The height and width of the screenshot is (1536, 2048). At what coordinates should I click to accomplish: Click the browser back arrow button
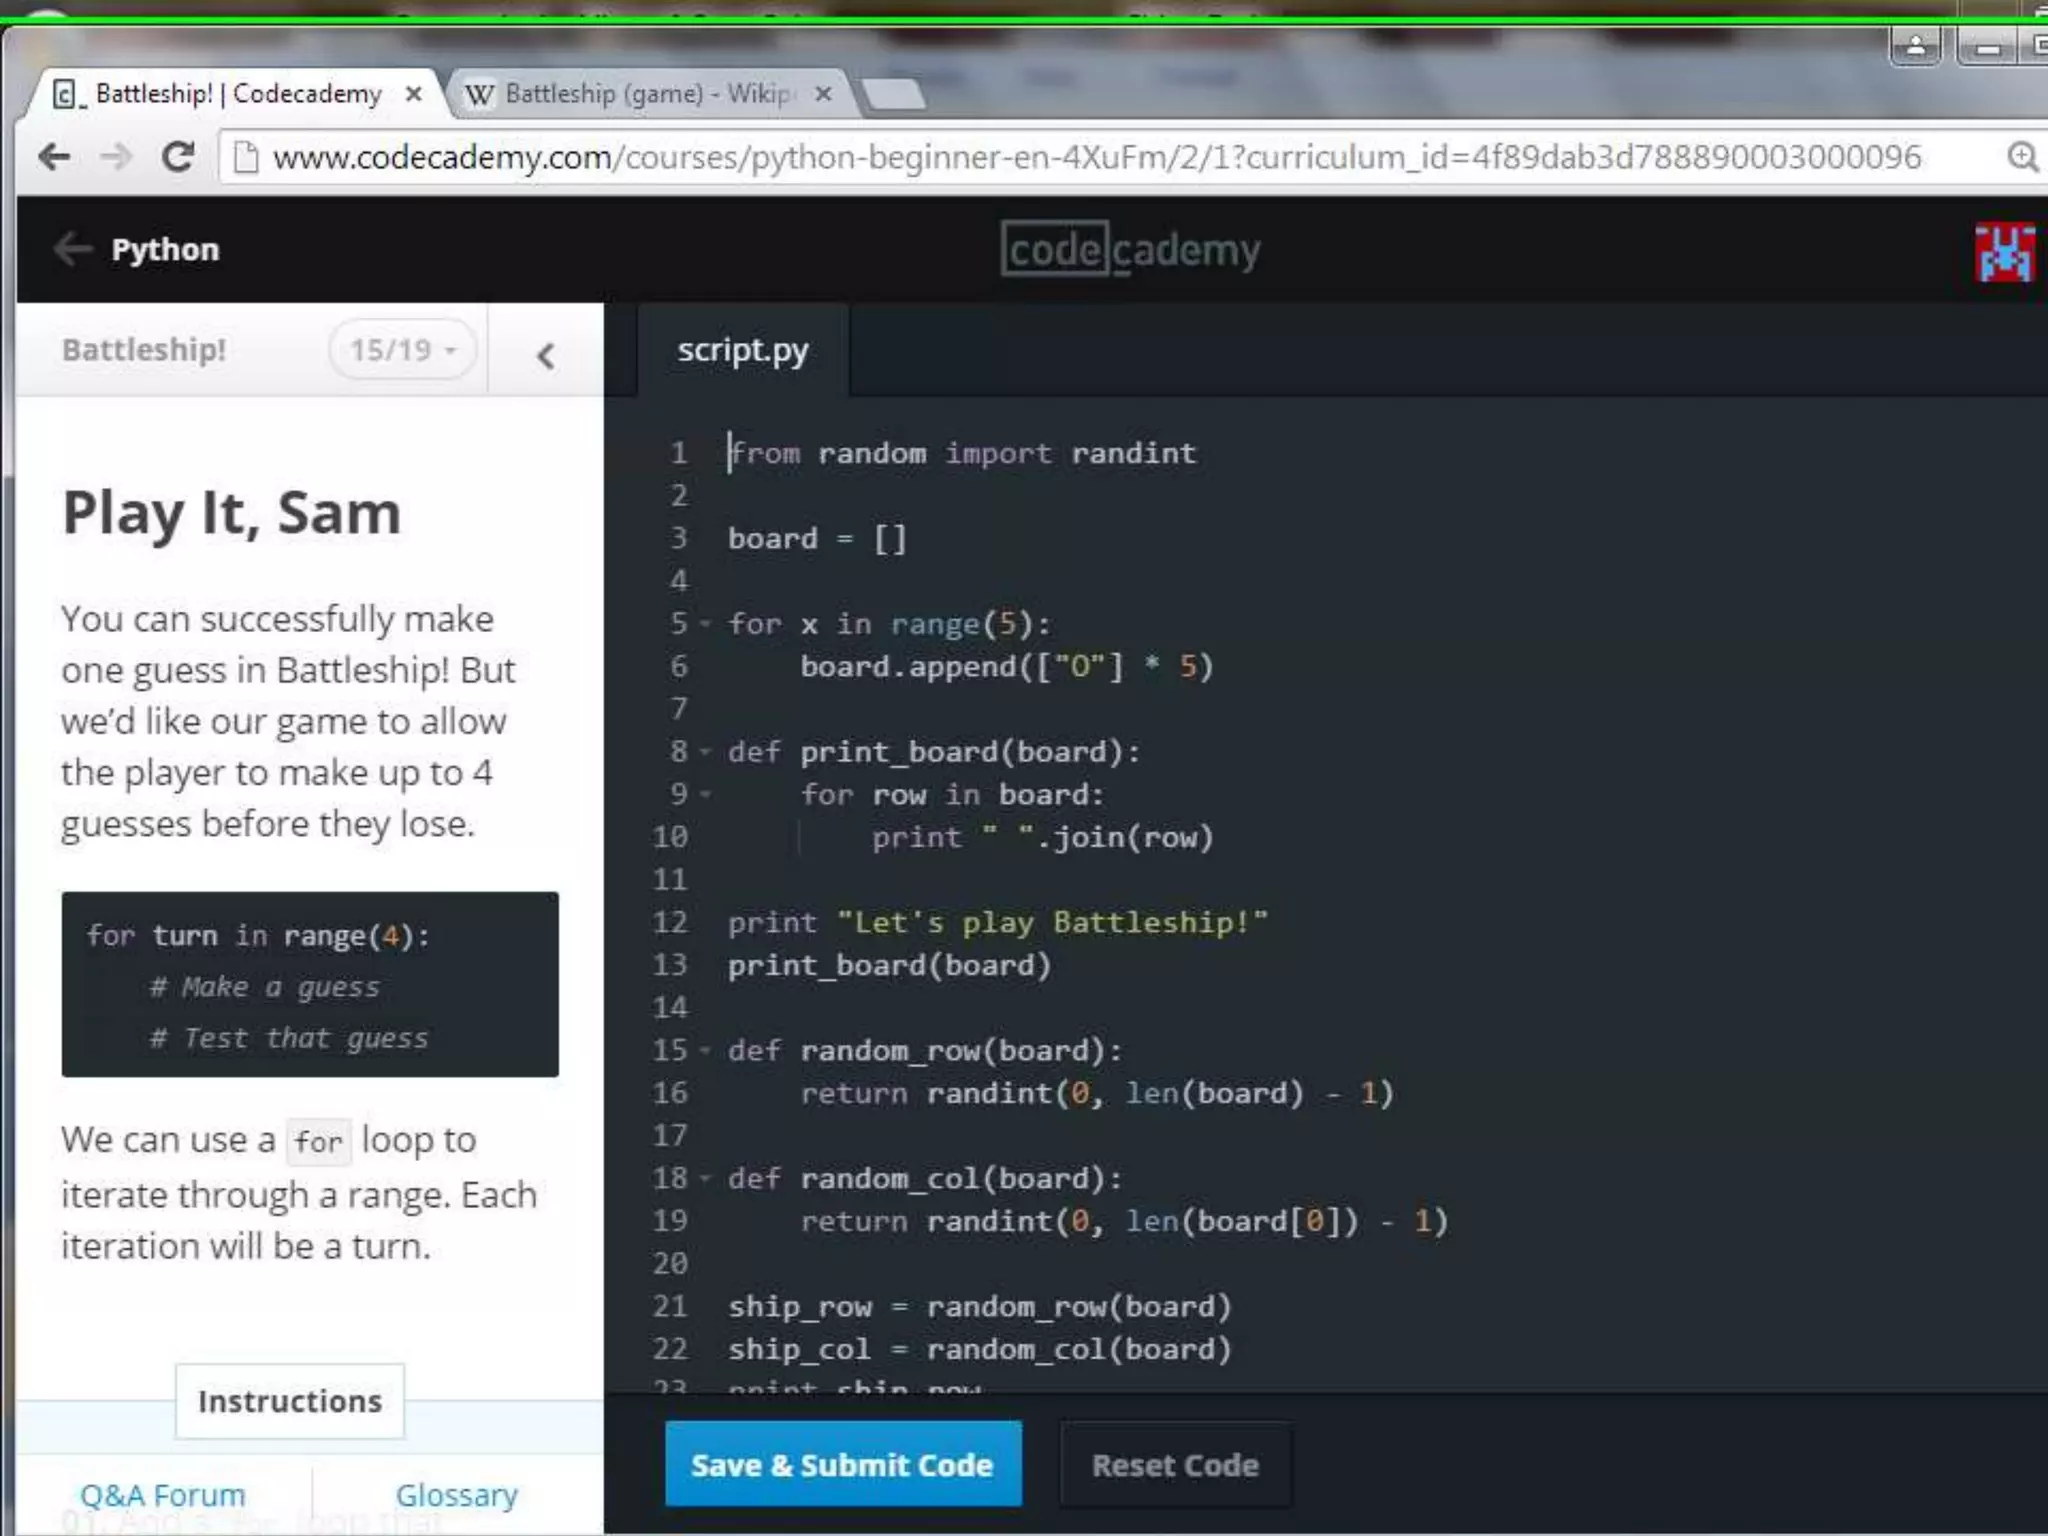54,156
